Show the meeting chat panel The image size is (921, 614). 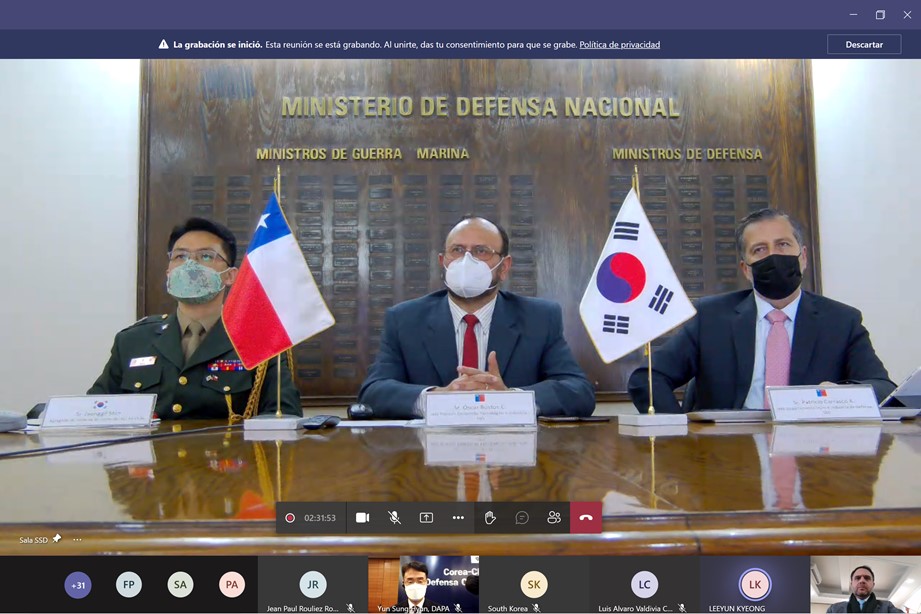(522, 518)
